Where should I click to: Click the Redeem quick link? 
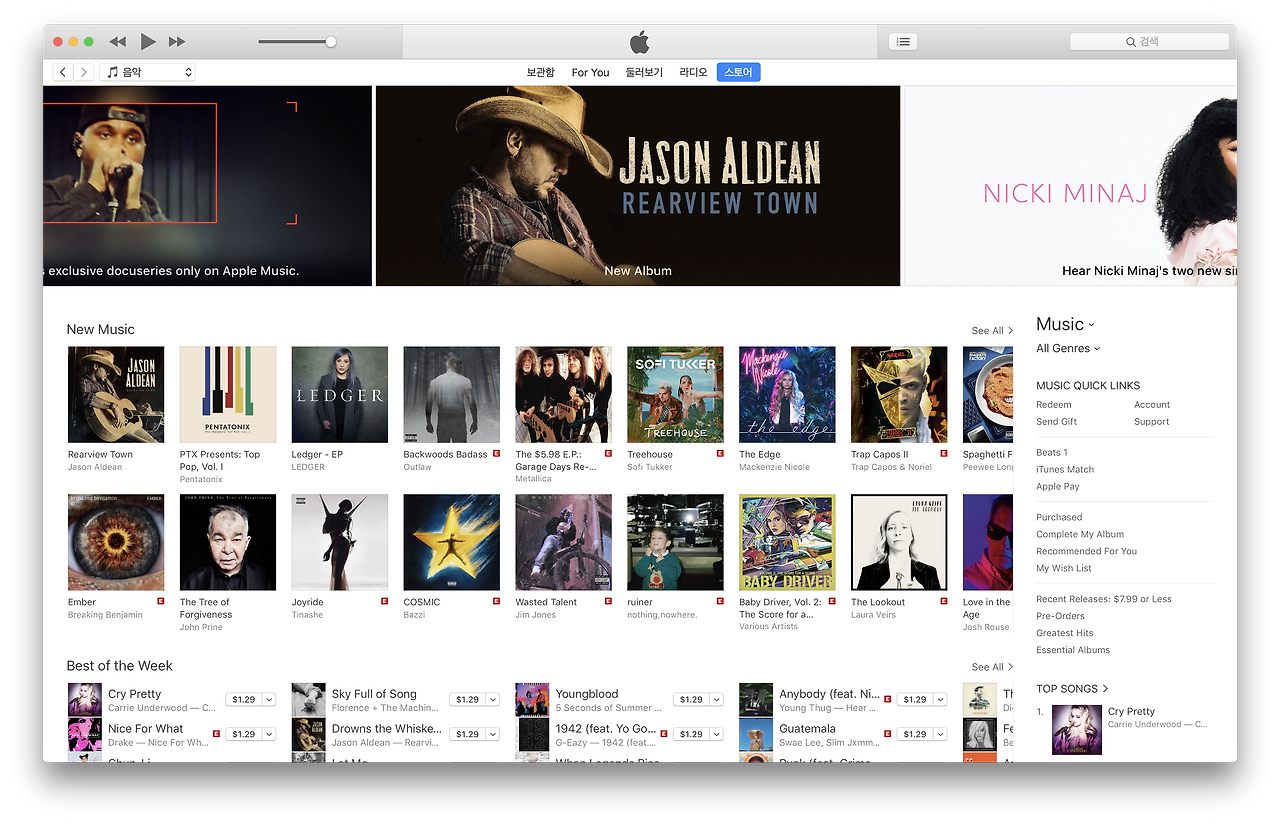point(1054,405)
